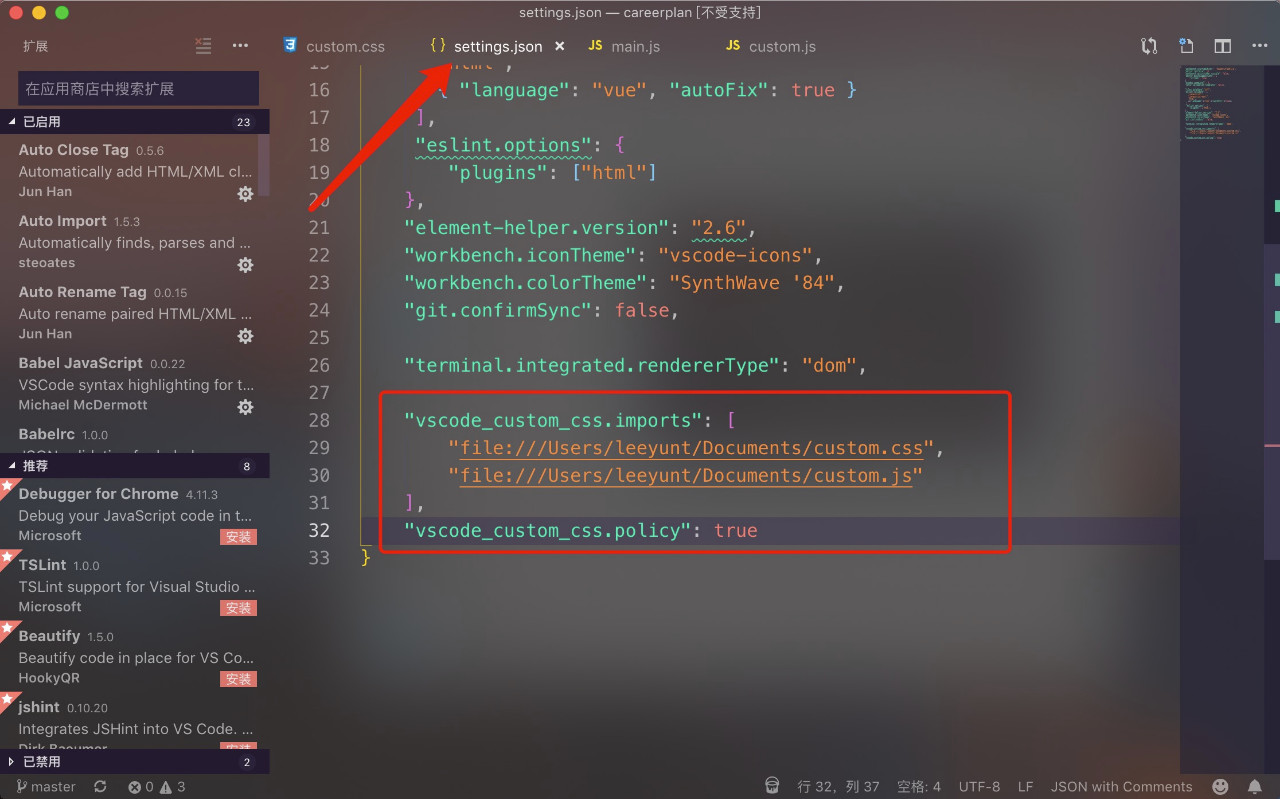Open settings UI file icon
This screenshot has width=1280, height=799.
1186,46
